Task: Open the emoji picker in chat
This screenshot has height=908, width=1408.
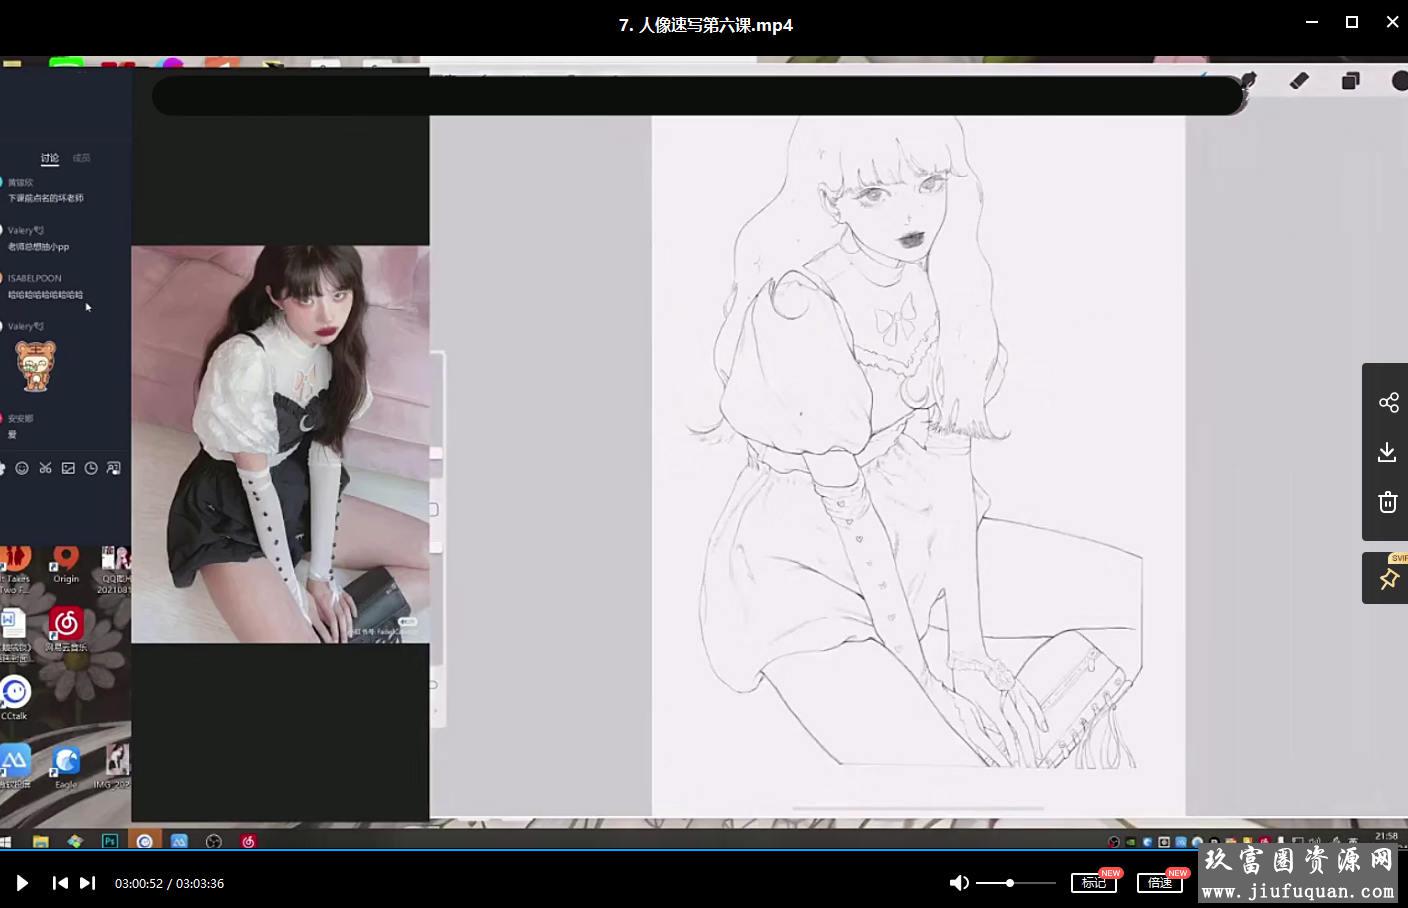Action: (22, 468)
